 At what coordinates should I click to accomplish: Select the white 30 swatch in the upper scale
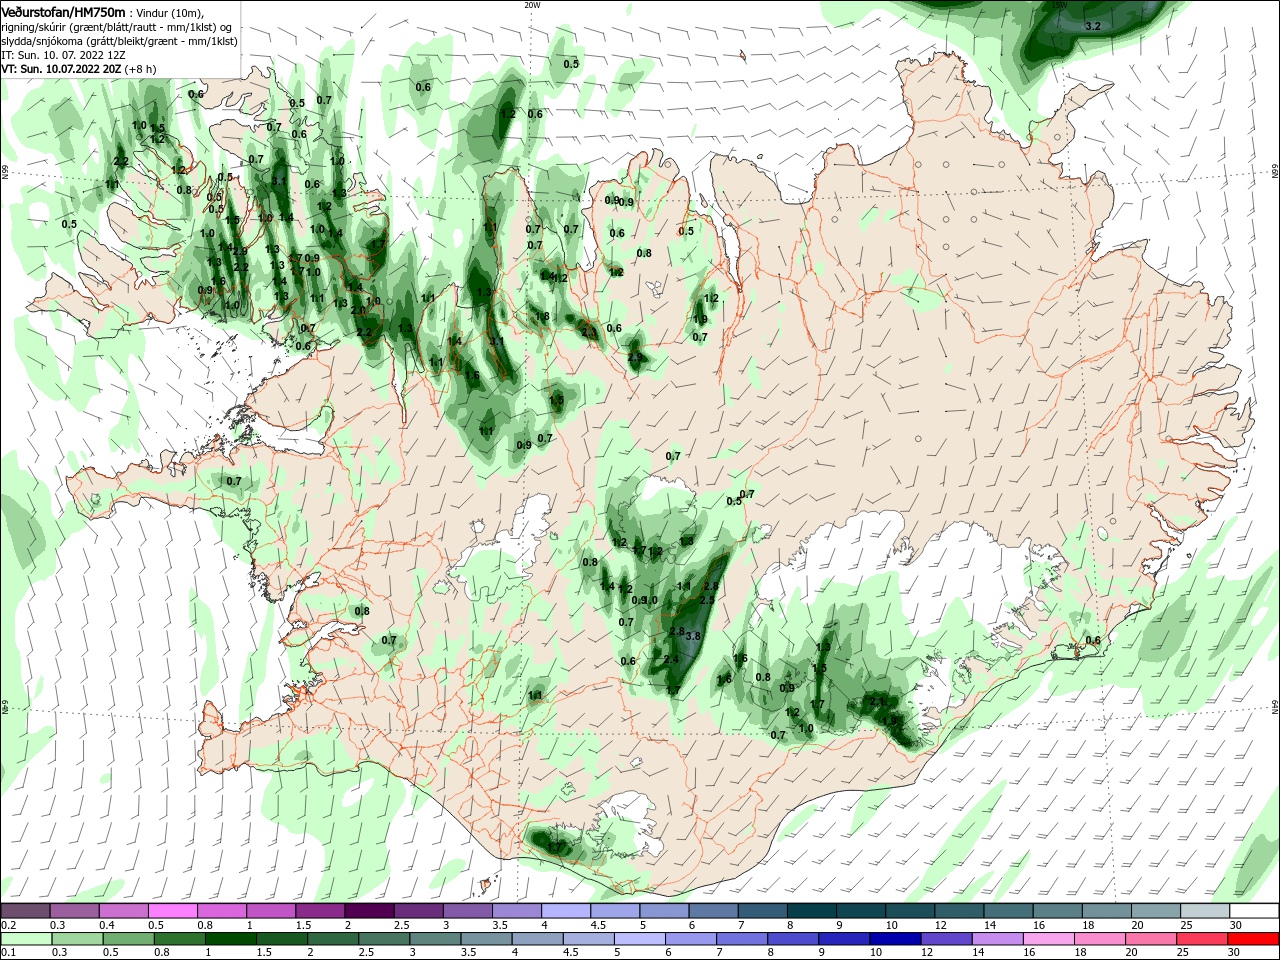pos(1254,911)
